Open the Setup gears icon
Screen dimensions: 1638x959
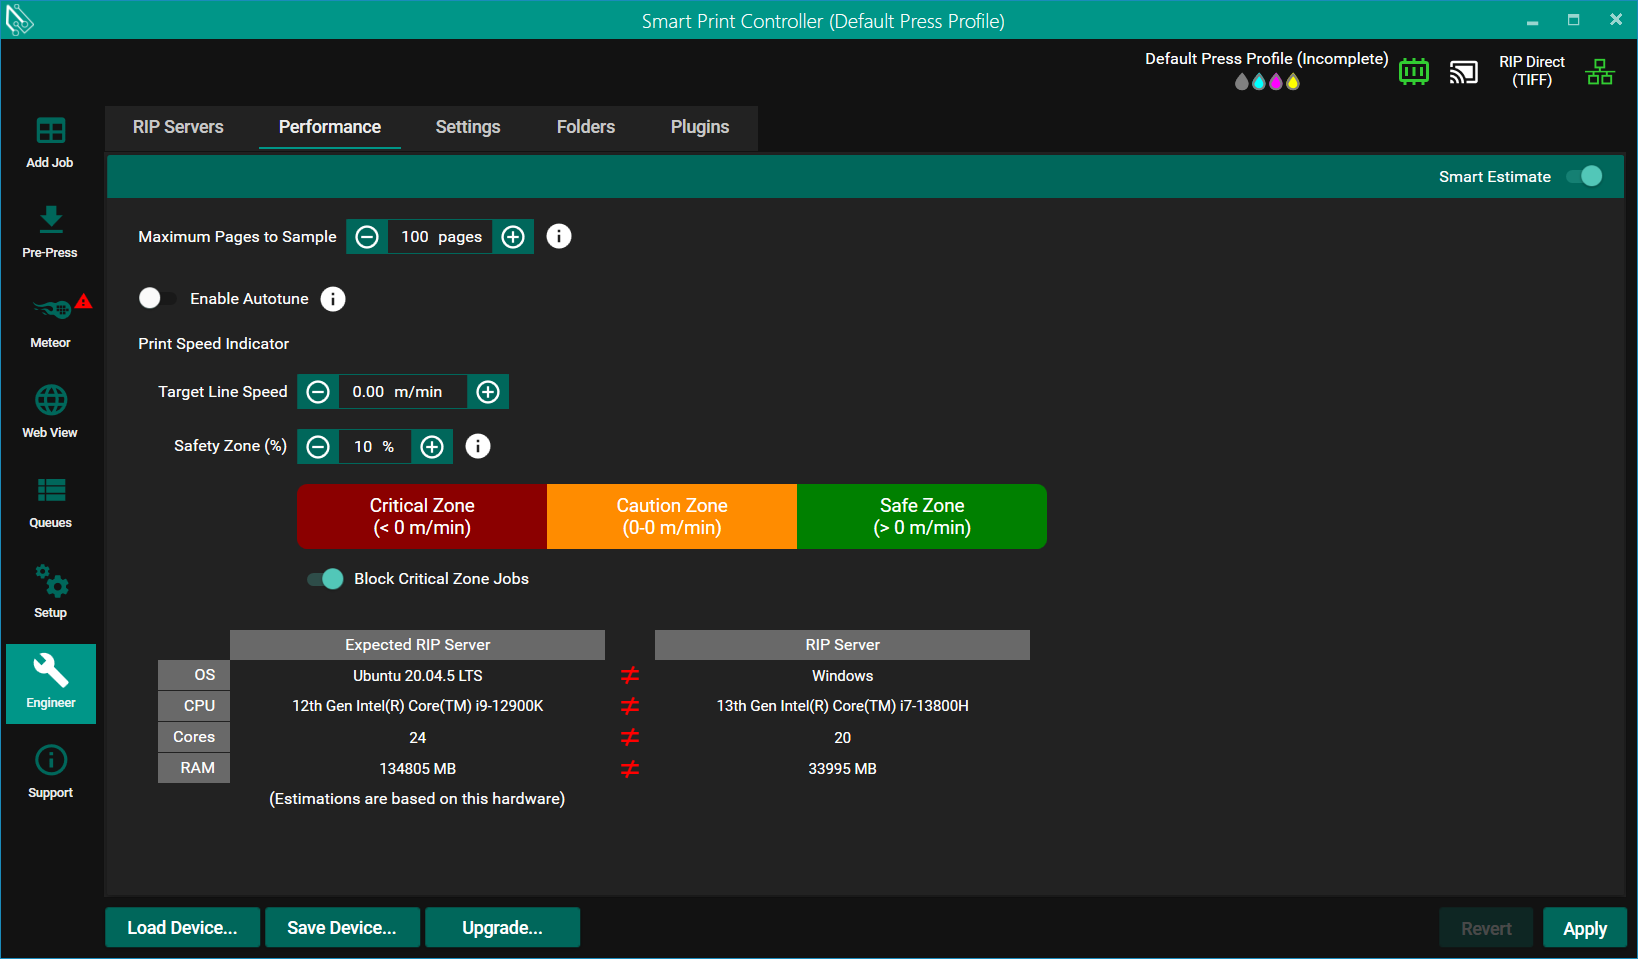click(50, 591)
